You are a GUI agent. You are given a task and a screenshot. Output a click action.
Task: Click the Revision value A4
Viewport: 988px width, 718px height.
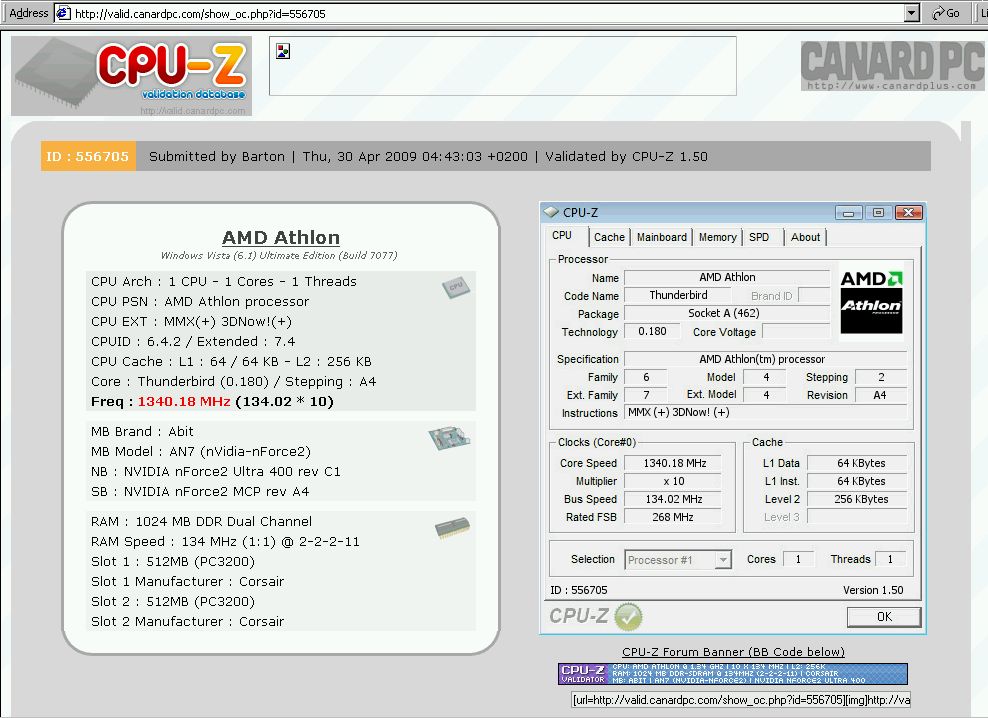point(880,395)
